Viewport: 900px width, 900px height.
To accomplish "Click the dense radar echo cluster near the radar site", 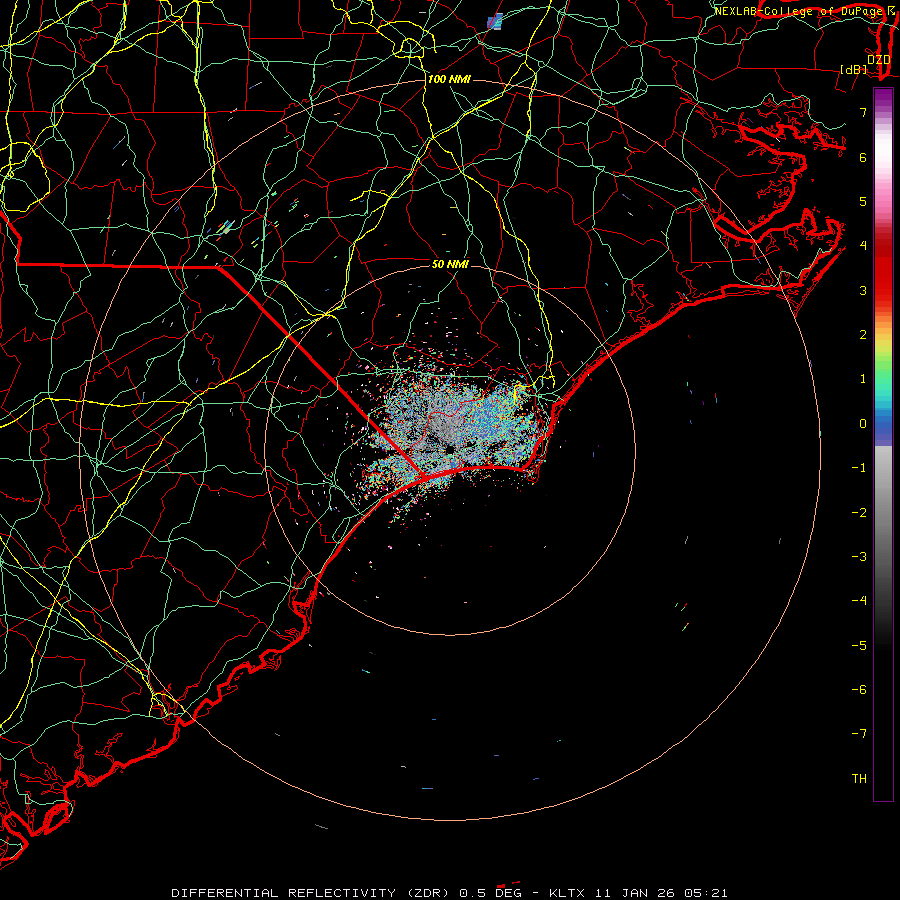I will point(453,428).
